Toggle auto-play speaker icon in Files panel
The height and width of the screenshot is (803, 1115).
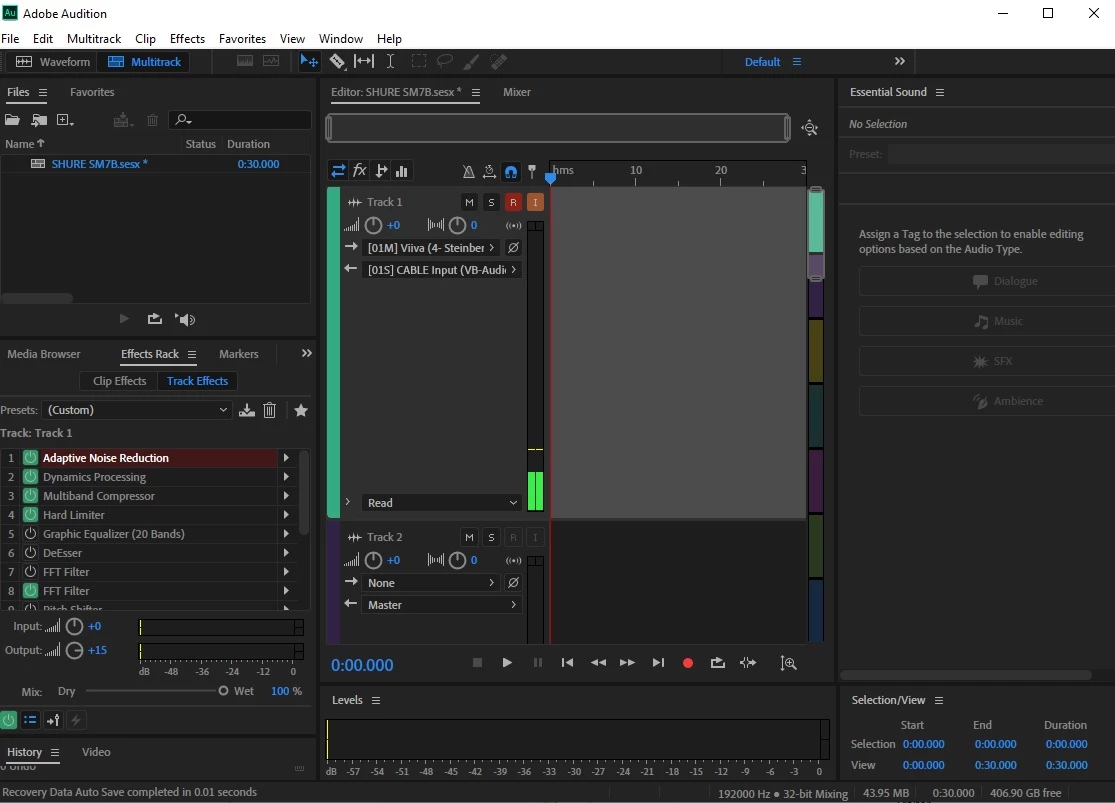tap(186, 319)
